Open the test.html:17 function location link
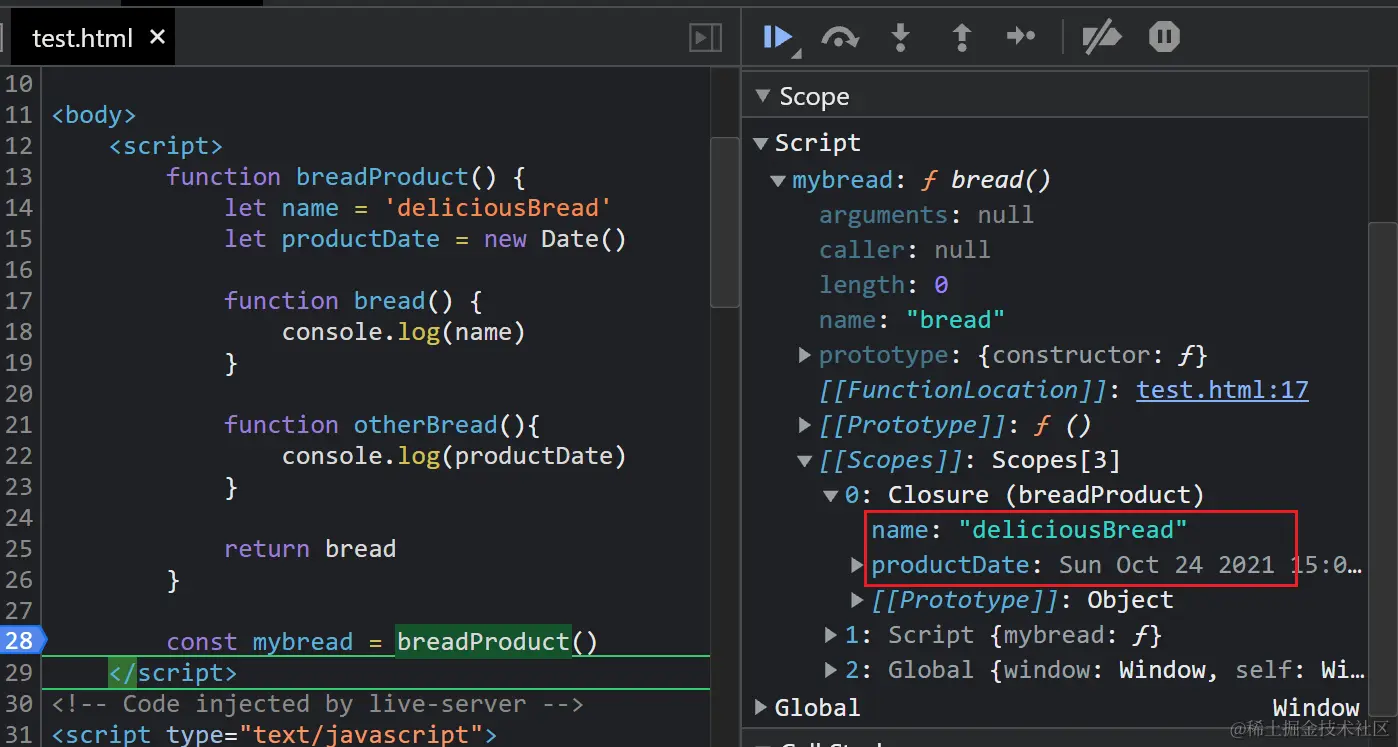Screen dimensions: 1398x747 [x=1223, y=390]
